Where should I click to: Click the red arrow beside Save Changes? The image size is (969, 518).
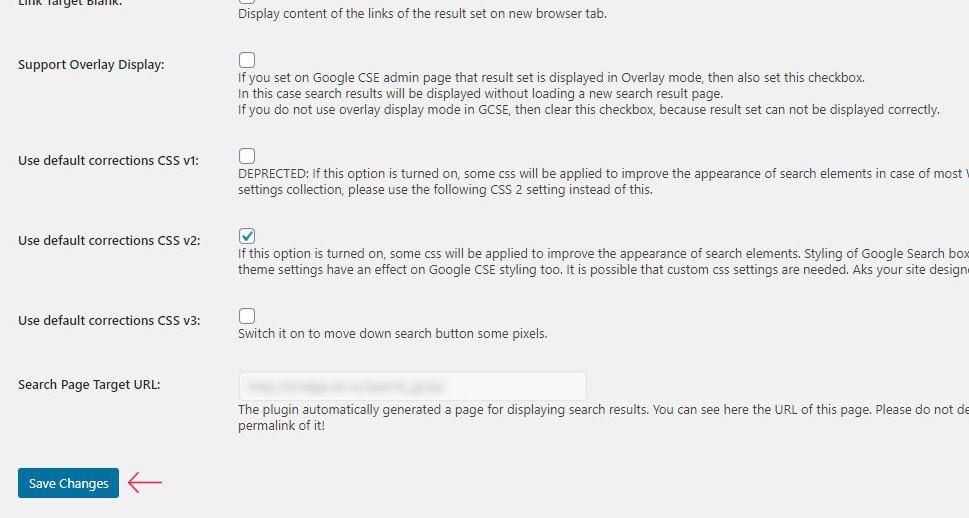point(145,483)
